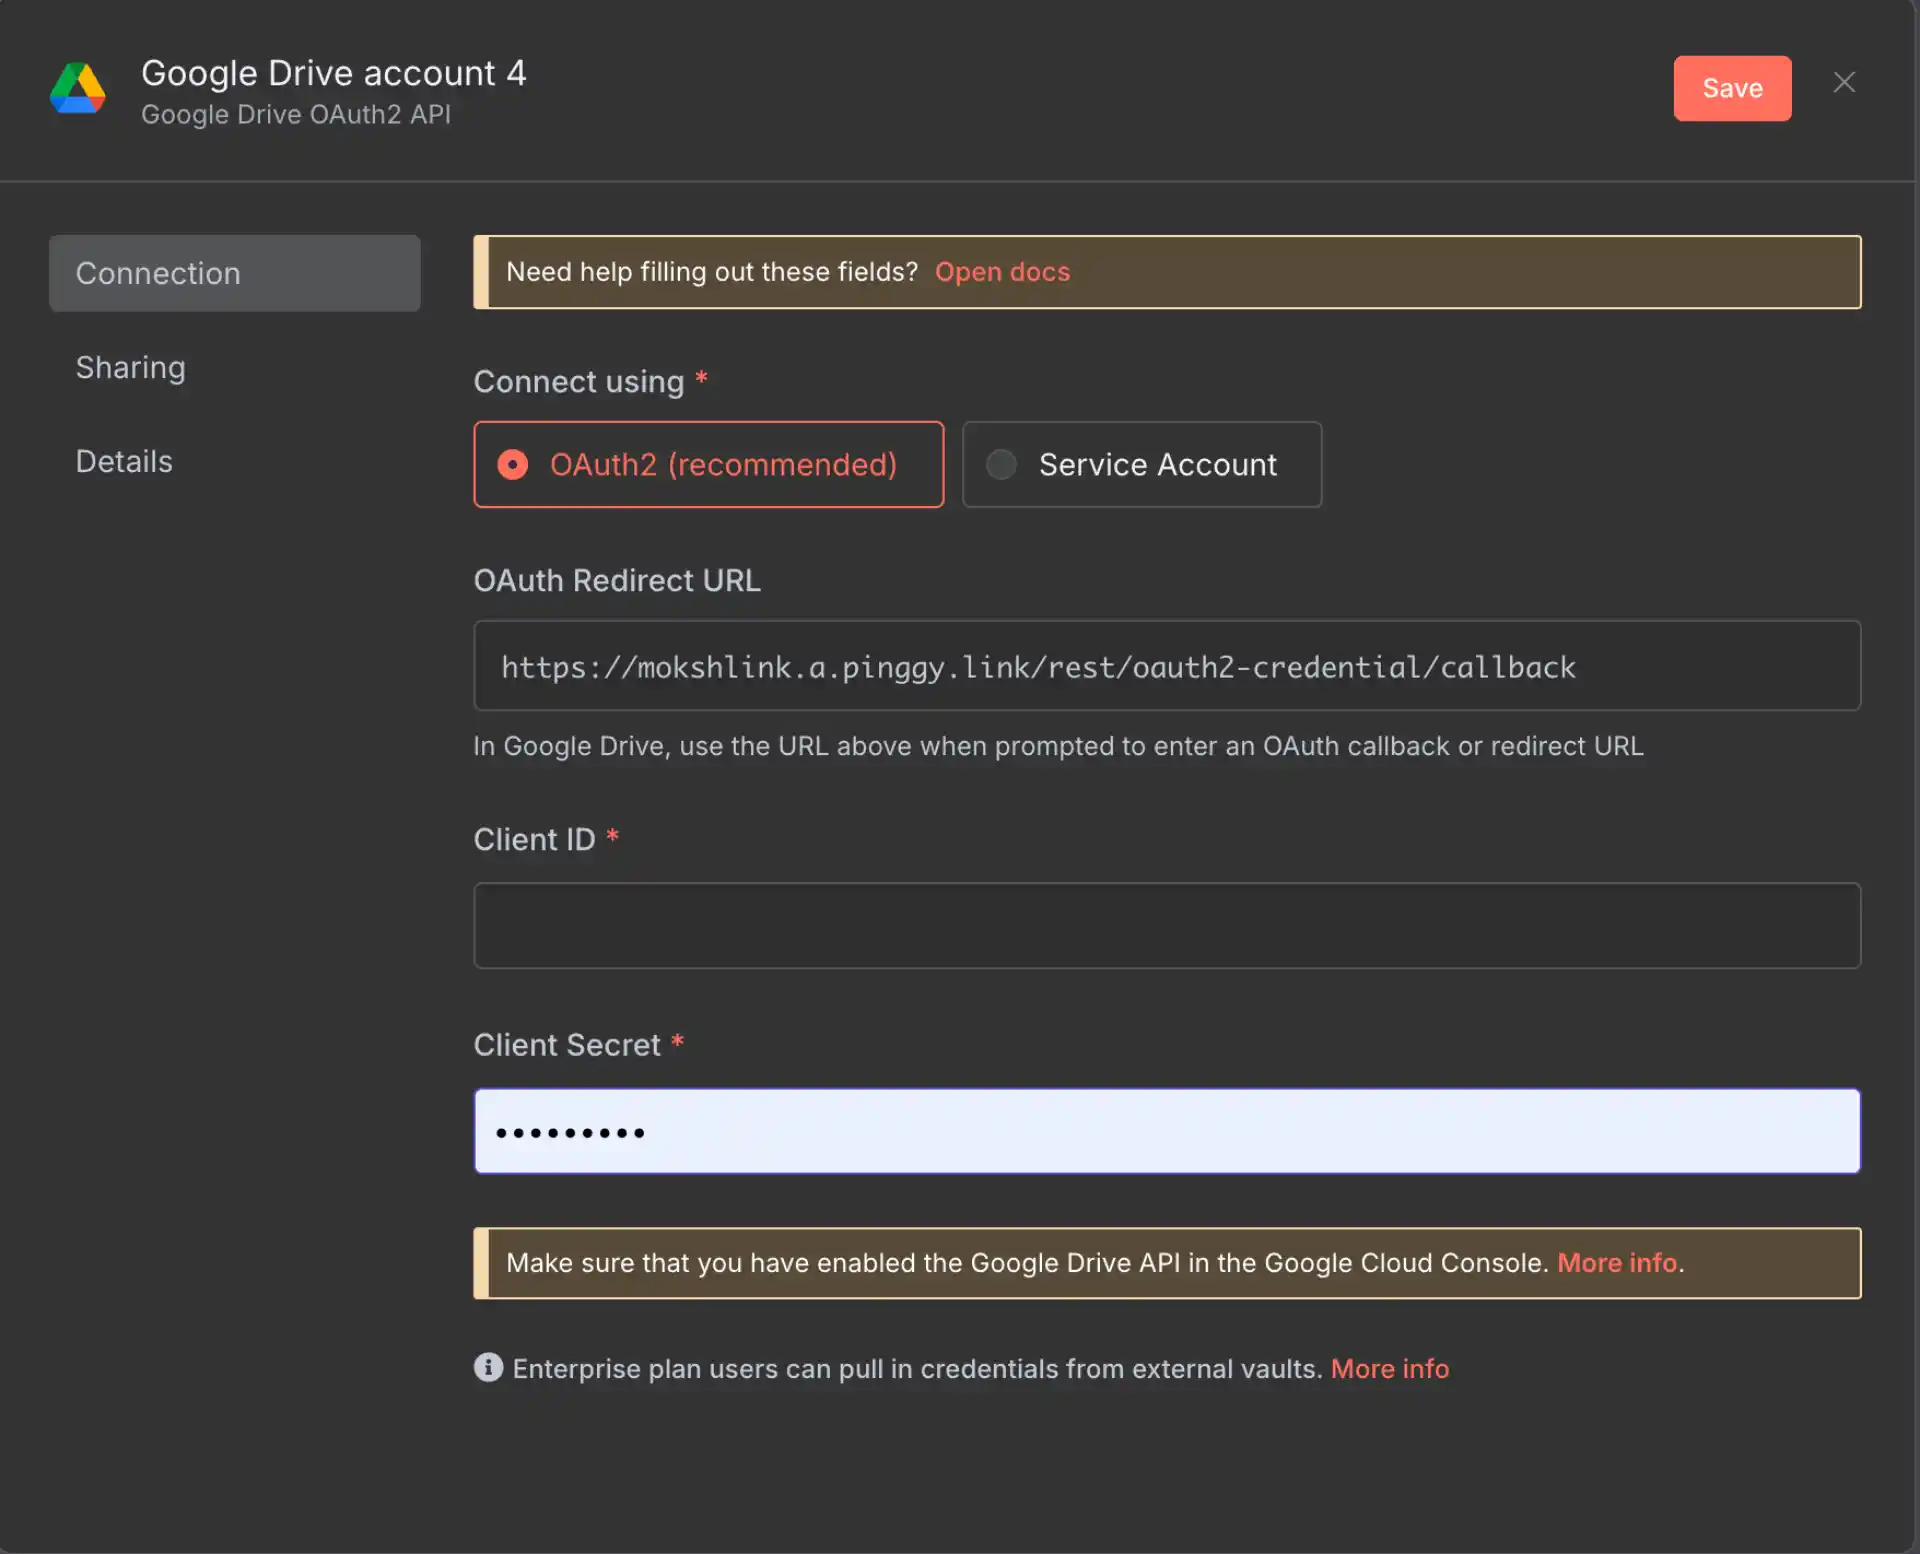Click the info icon beside Enterprise plan note

tap(488, 1367)
